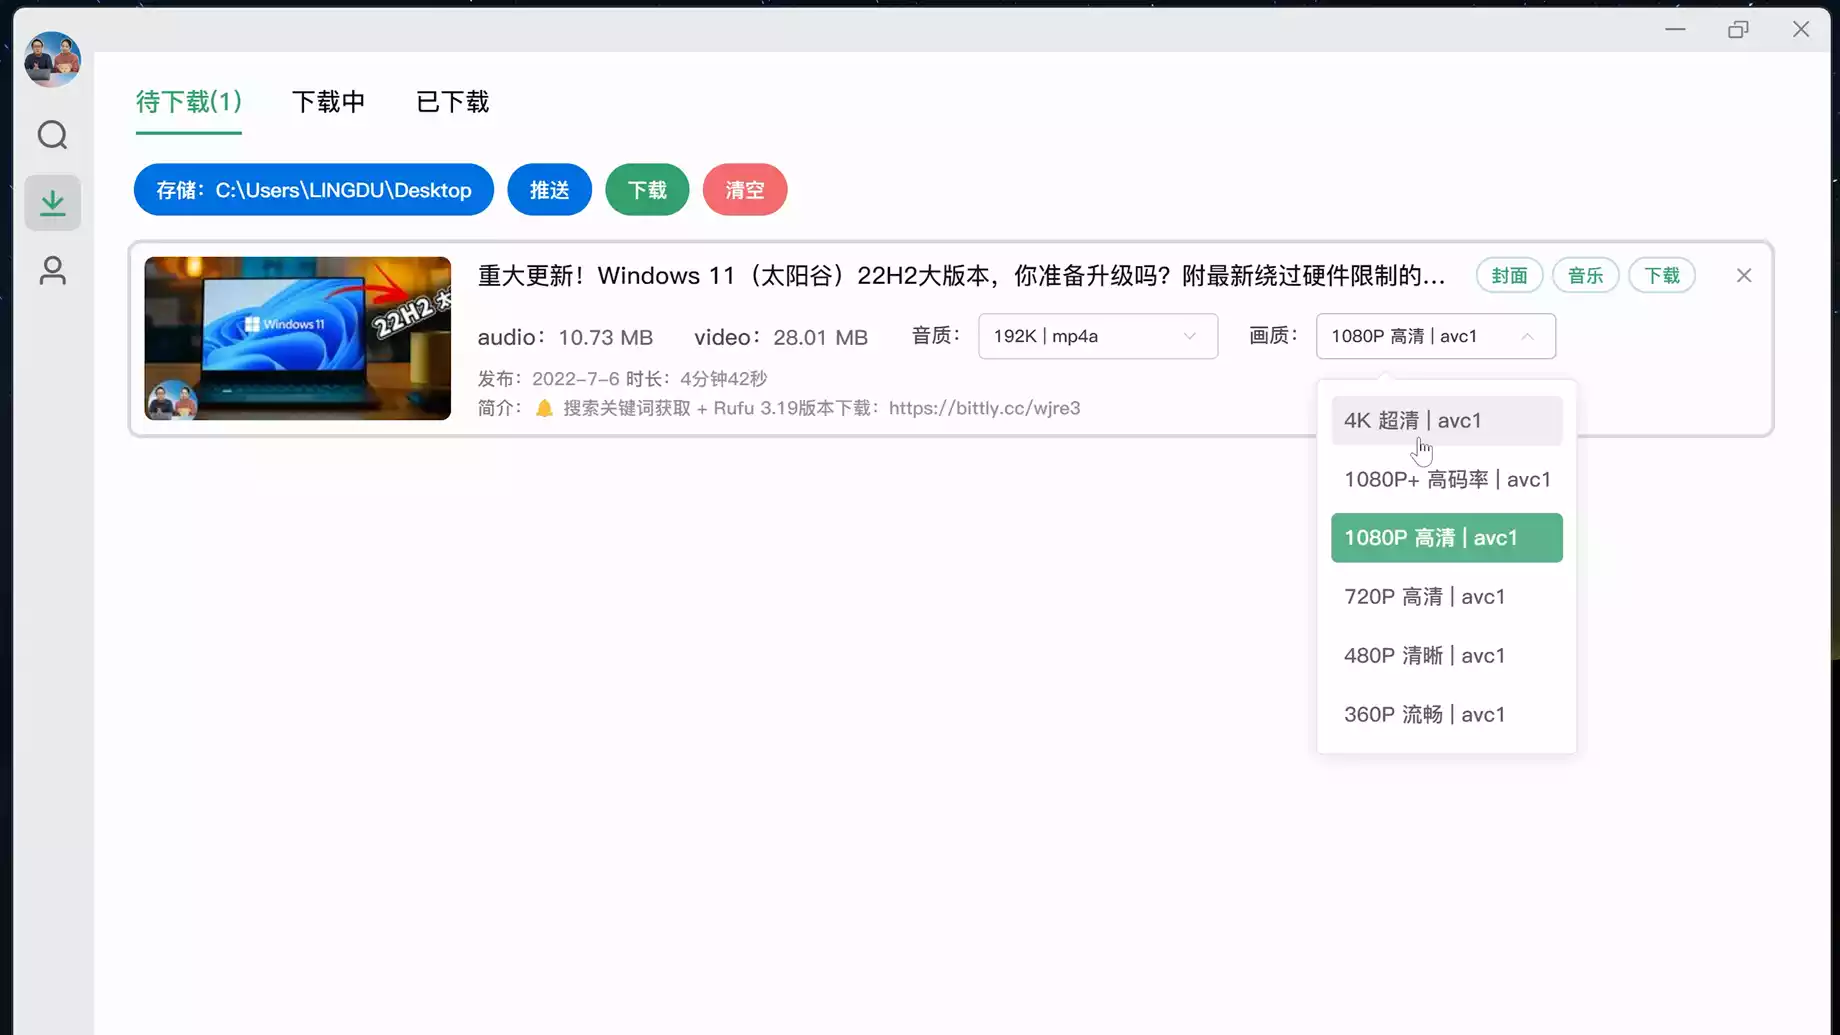Expand the 192K audio quality dropdown

point(1097,336)
